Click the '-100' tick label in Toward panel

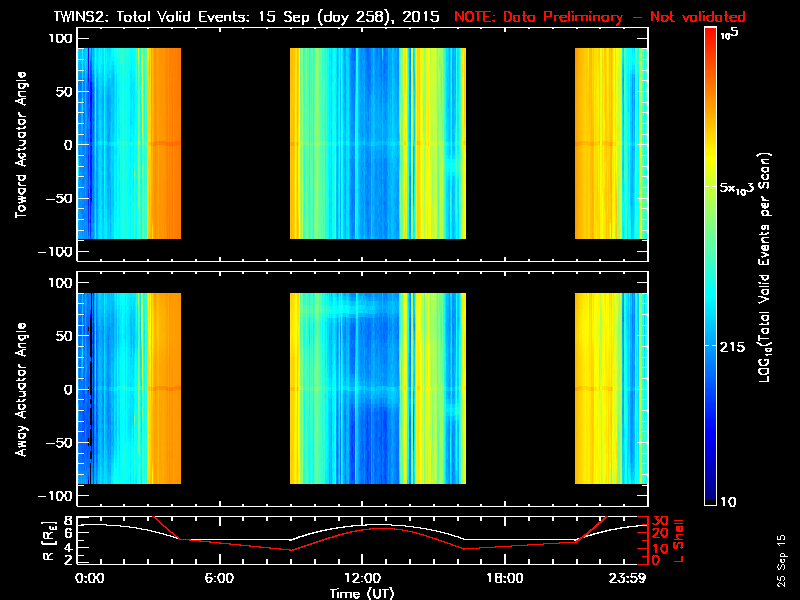pos(56,252)
